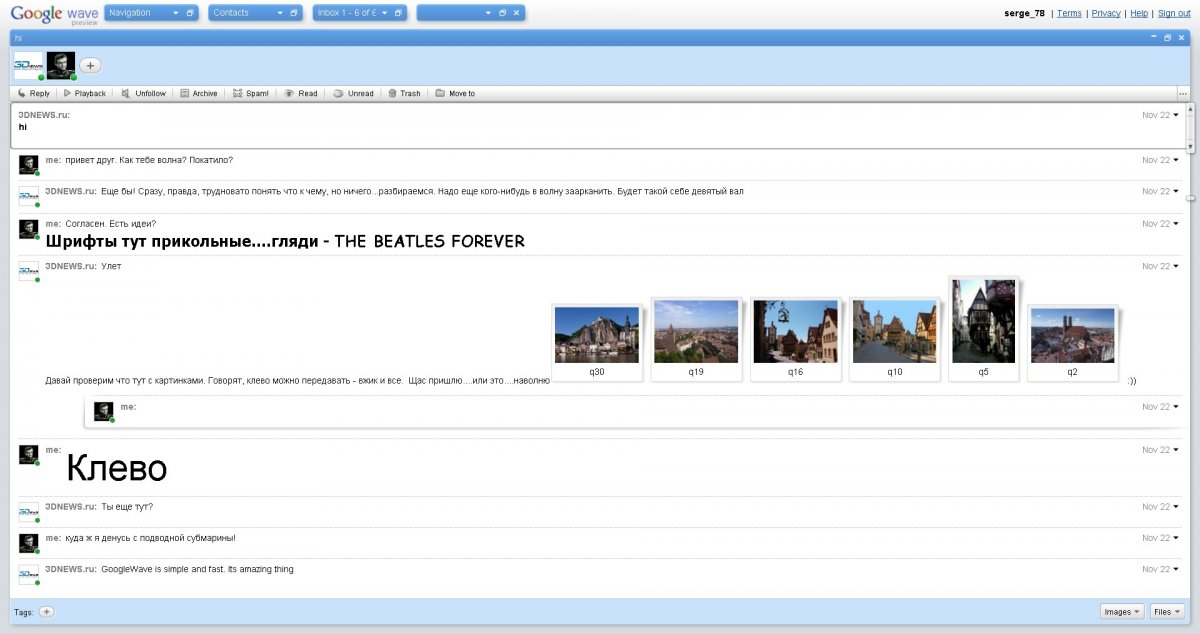Restore the unnamed minimized panel
1200x634 pixels.
pyautogui.click(x=502, y=13)
